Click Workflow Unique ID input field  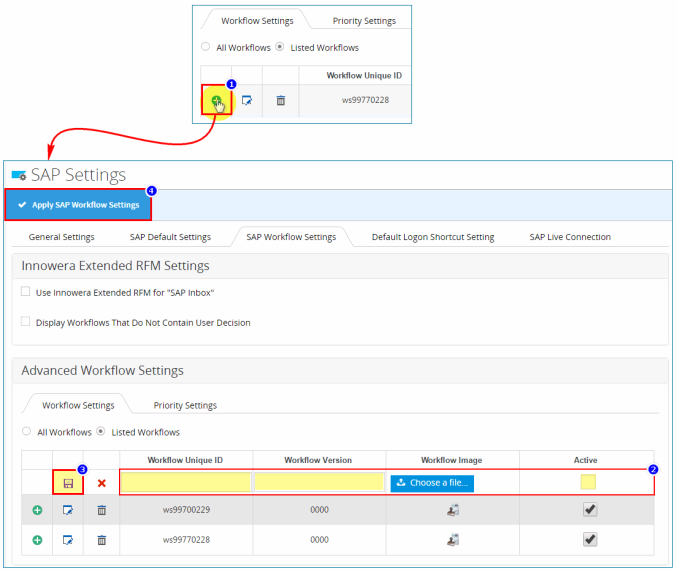186,482
